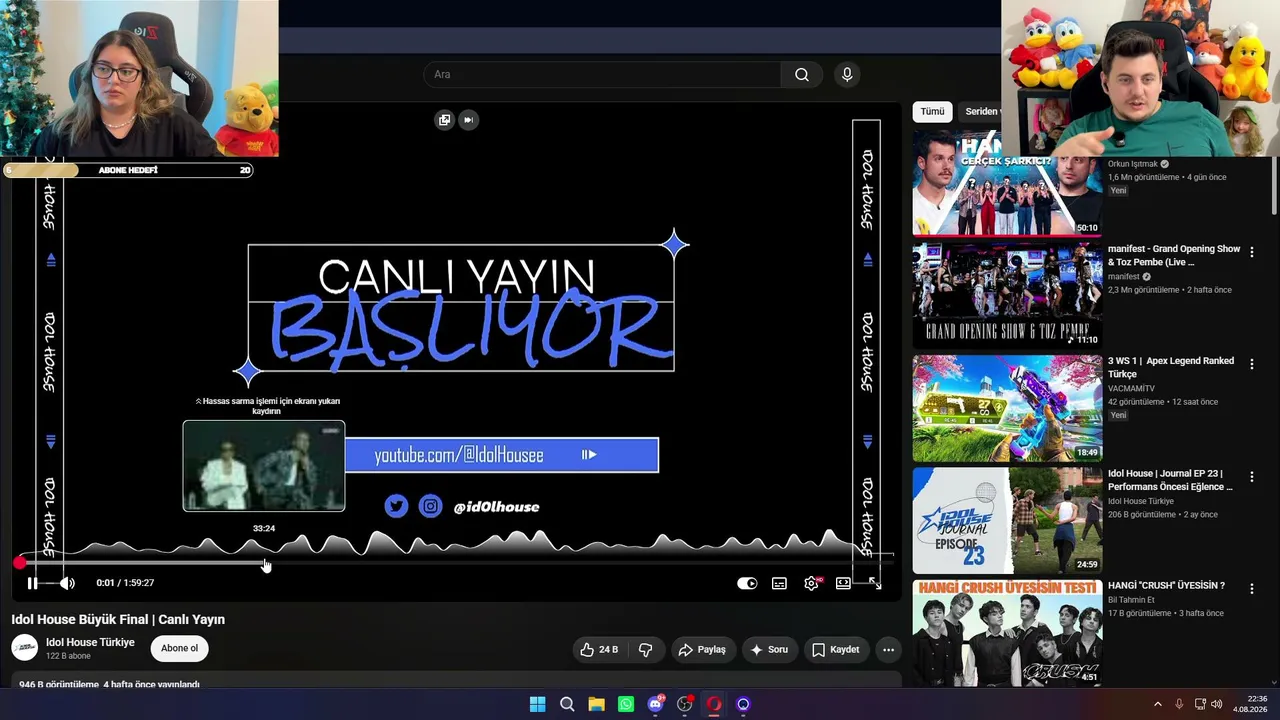Open network settings from the system tray
The height and width of the screenshot is (720, 1280).
pos(1200,704)
